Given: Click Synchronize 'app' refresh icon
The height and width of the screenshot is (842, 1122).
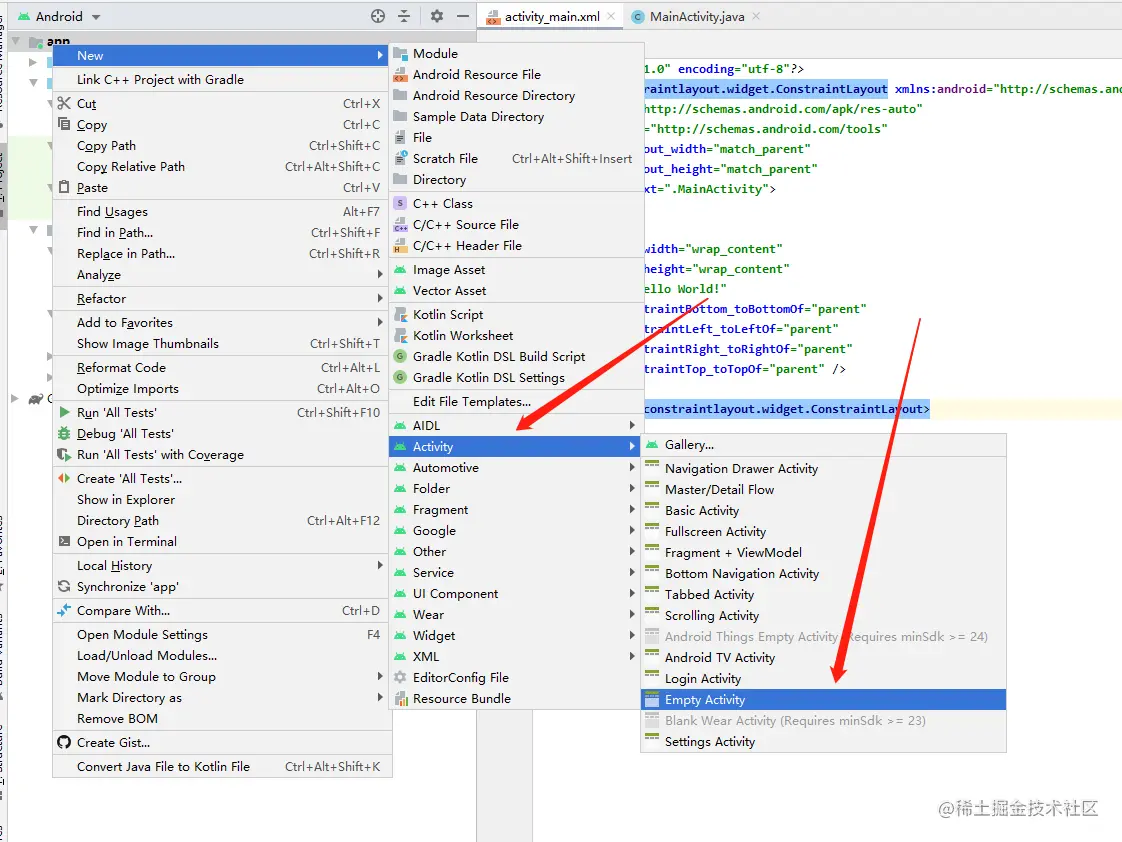Looking at the screenshot, I should (64, 586).
